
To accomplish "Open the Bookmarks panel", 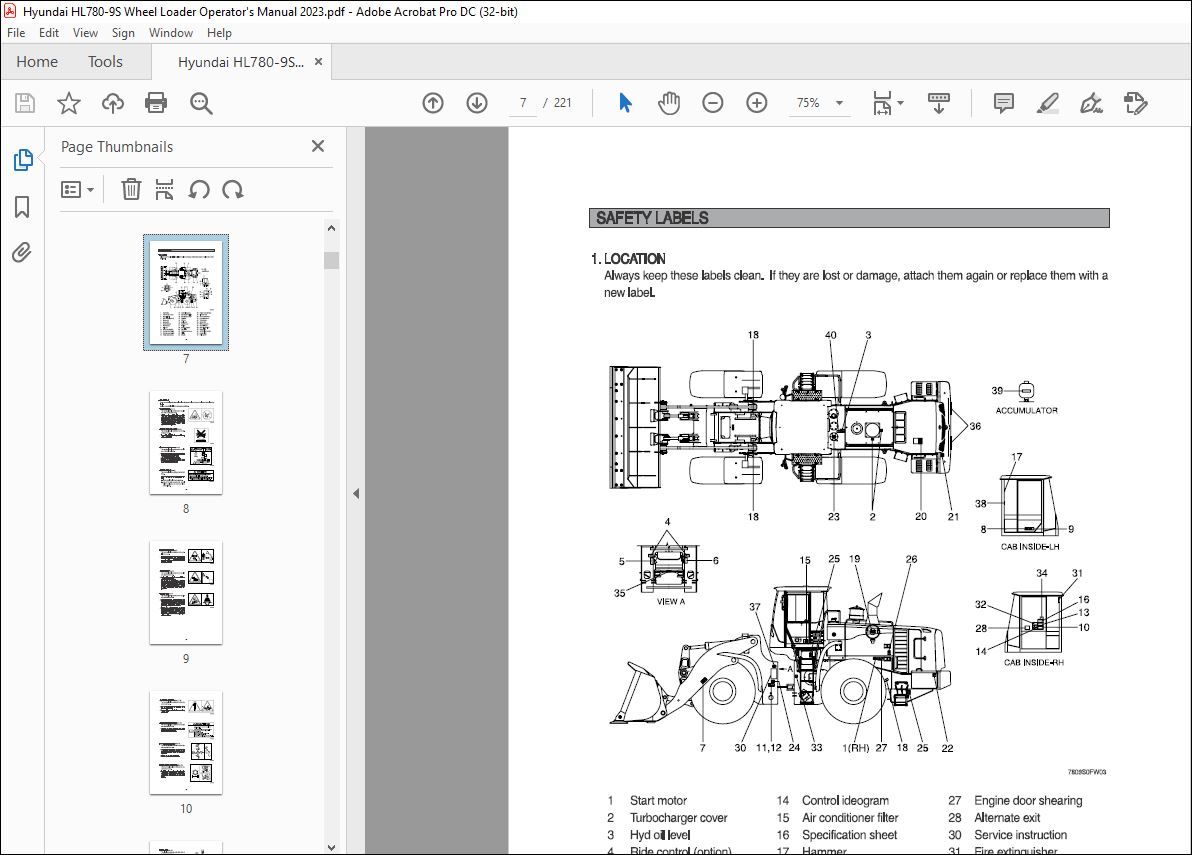I will [22, 206].
